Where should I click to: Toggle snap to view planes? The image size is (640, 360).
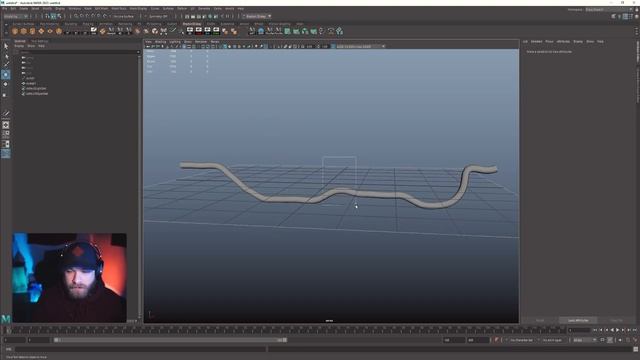(x=99, y=16)
